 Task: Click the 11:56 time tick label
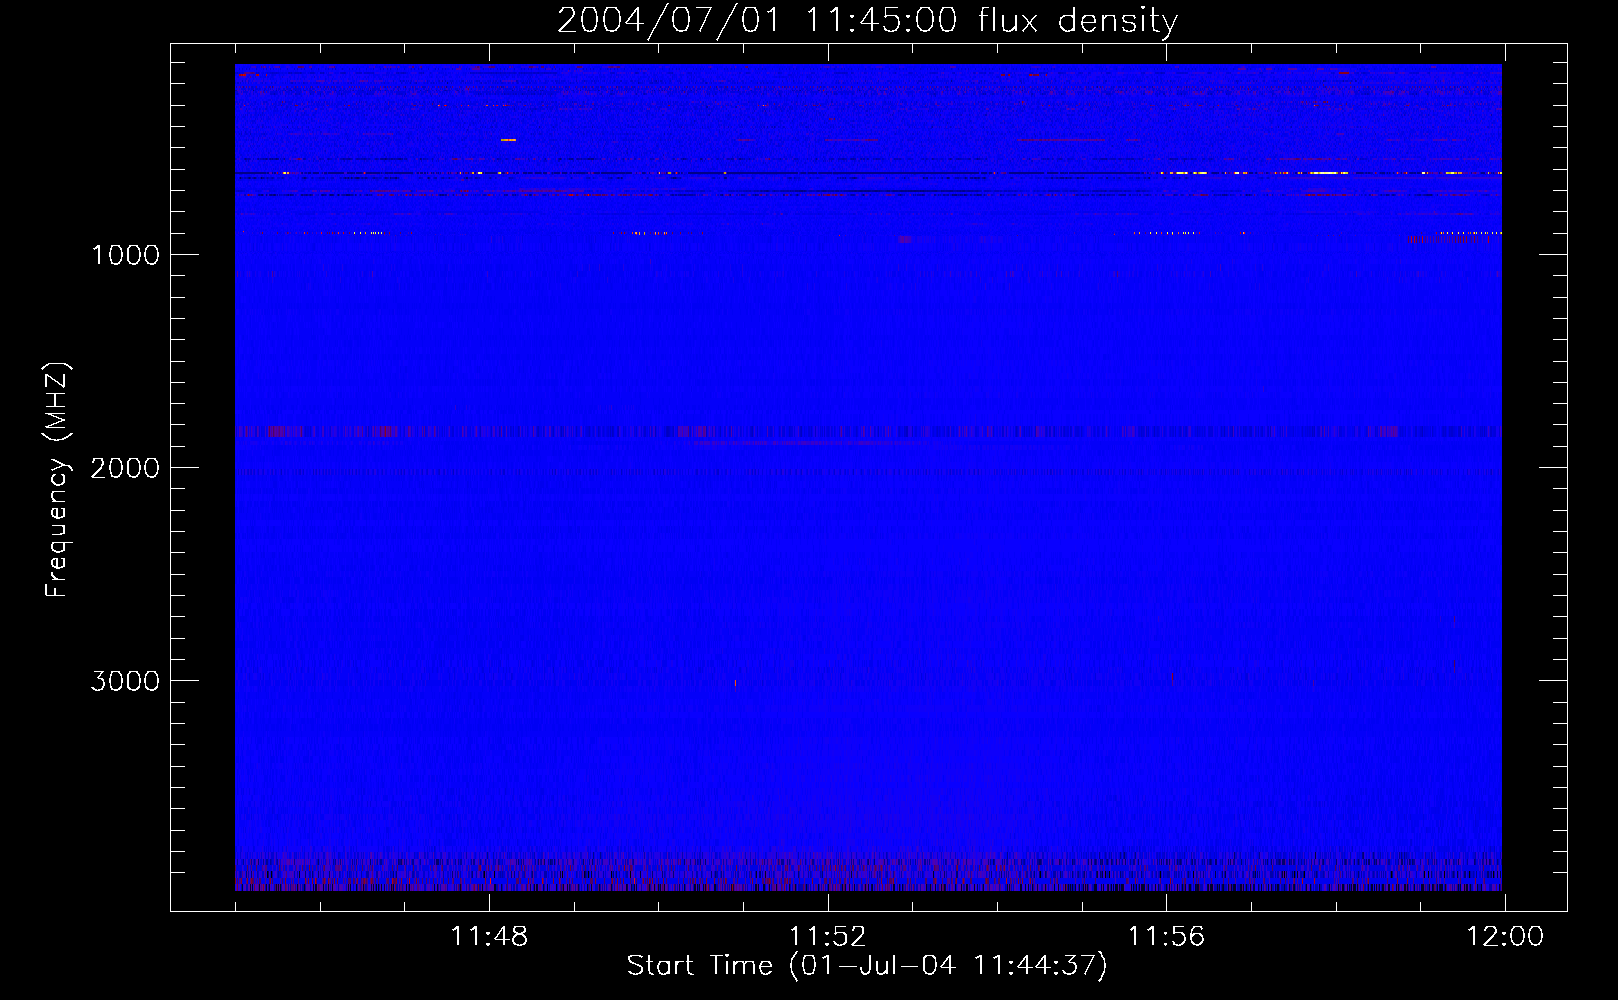click(1166, 937)
